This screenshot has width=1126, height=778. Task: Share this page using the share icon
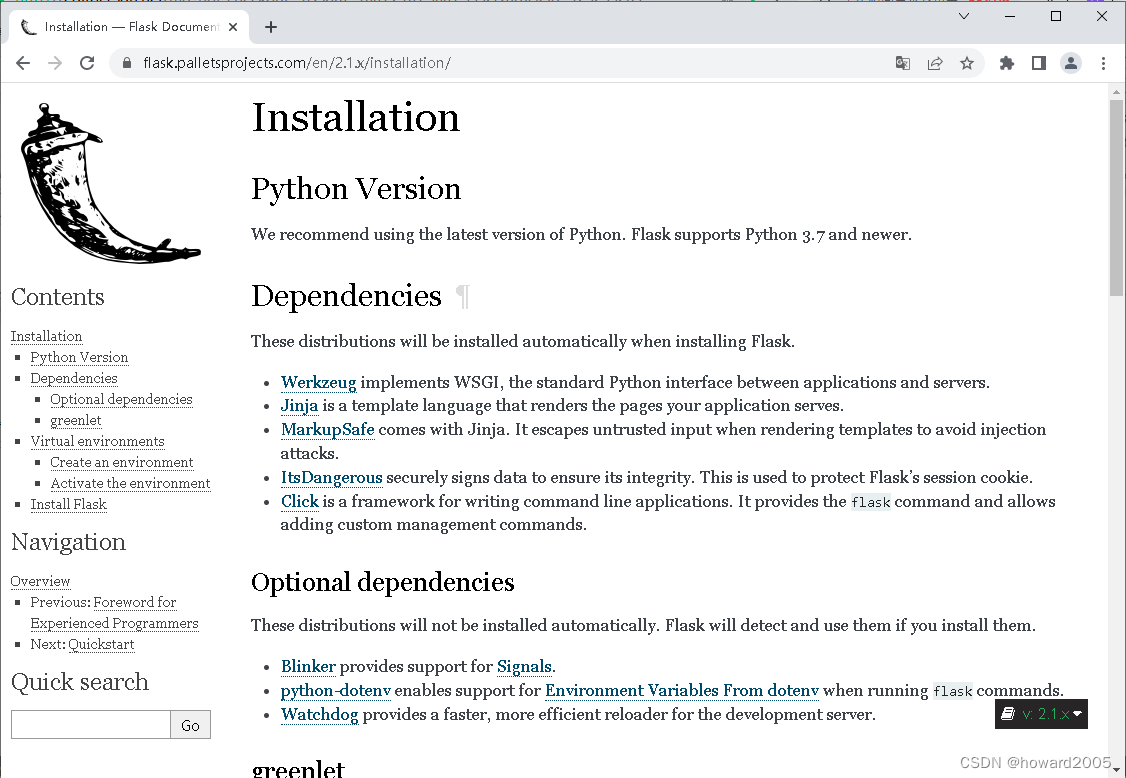click(x=935, y=63)
